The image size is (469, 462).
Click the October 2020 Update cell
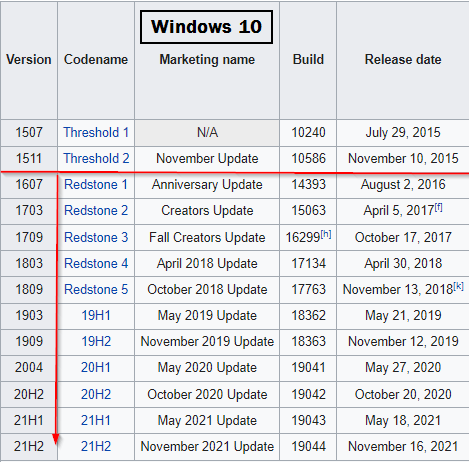pos(207,394)
